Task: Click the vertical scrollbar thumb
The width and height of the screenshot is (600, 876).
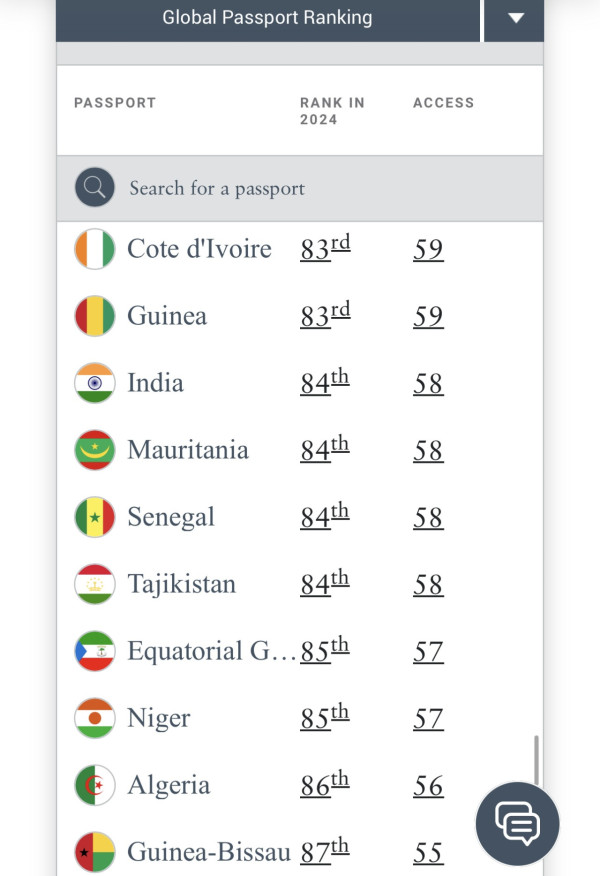Action: pyautogui.click(x=537, y=762)
